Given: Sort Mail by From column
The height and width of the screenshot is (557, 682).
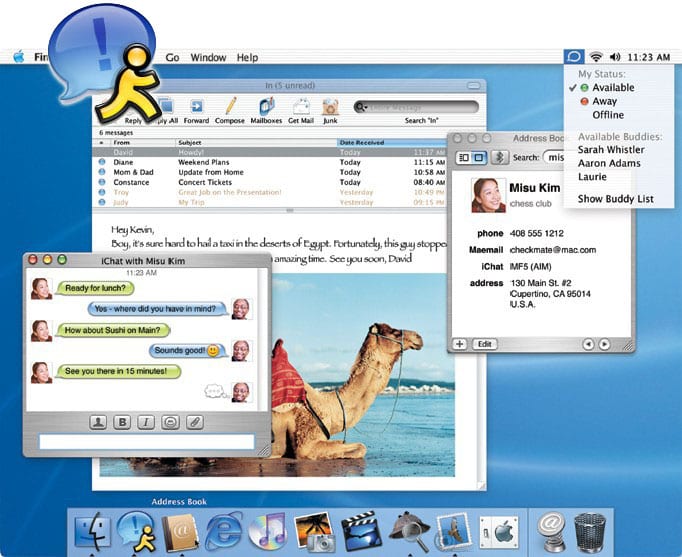Looking at the screenshot, I should pos(144,142).
